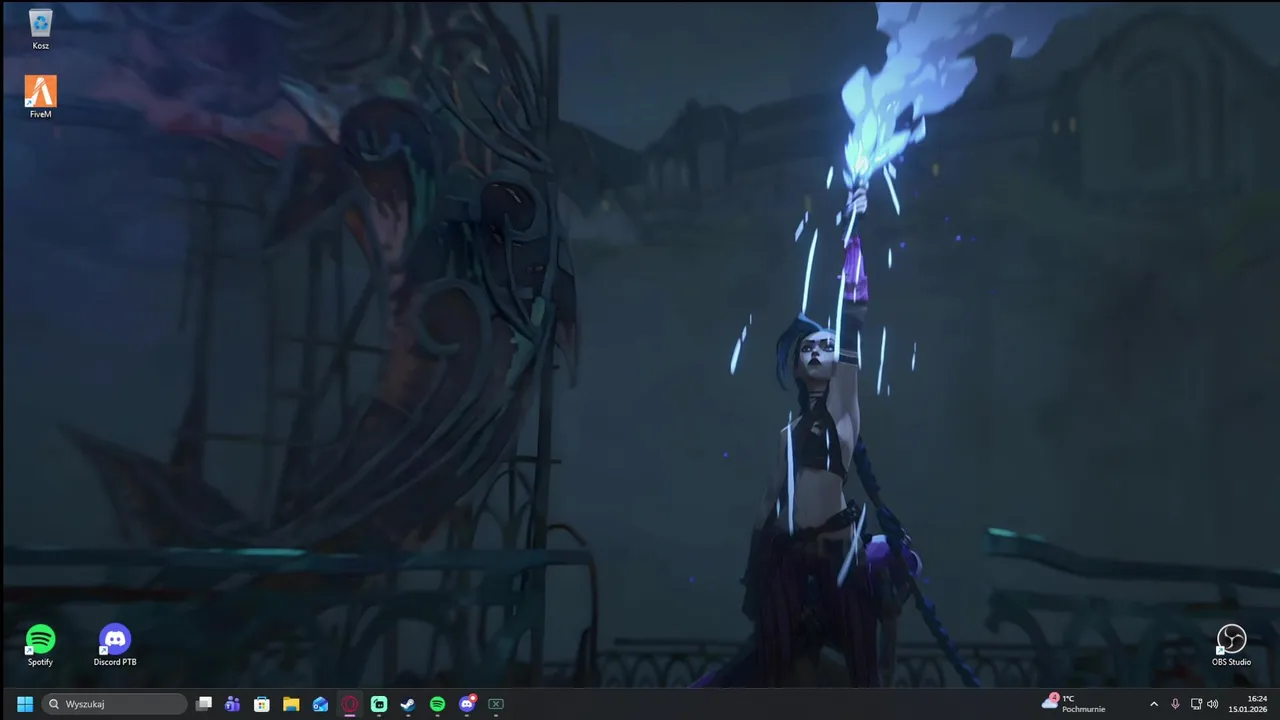1280x720 pixels.
Task: Select the Spotify desktop shortcut
Action: click(40, 645)
